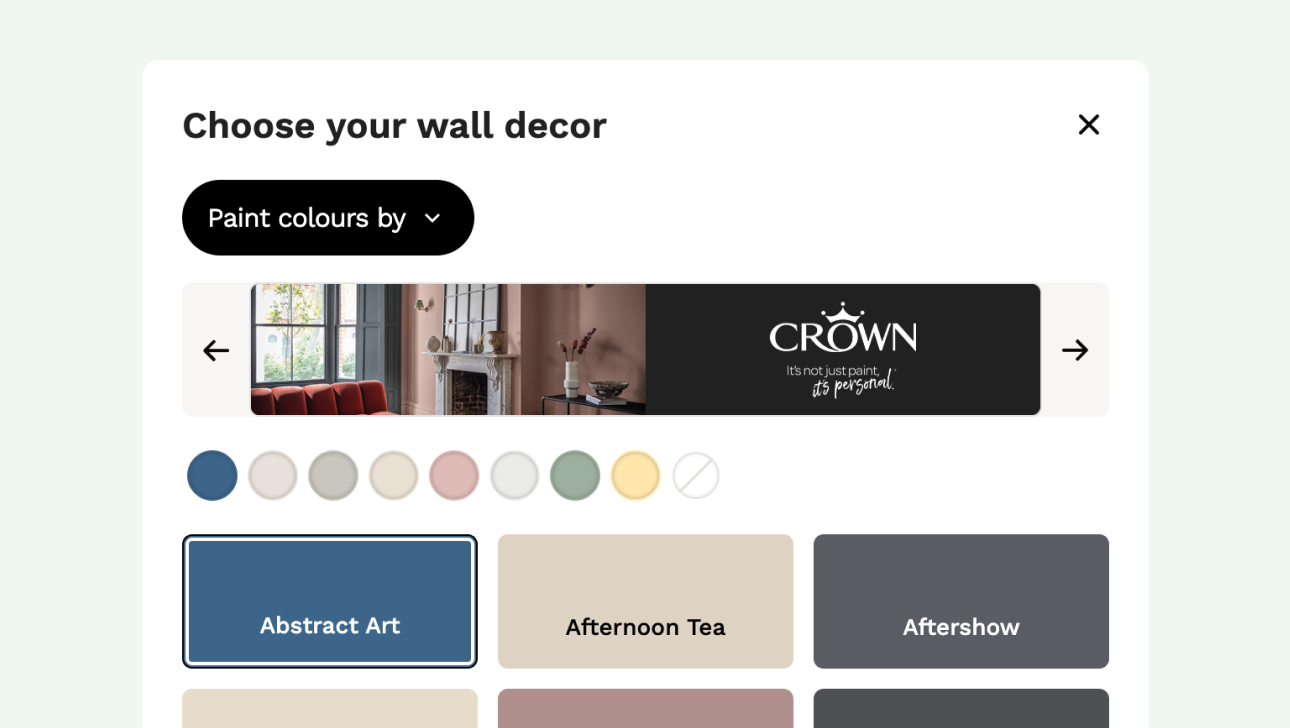The width and height of the screenshot is (1290, 728).
Task: Click the previous brand arrow
Action: click(216, 350)
